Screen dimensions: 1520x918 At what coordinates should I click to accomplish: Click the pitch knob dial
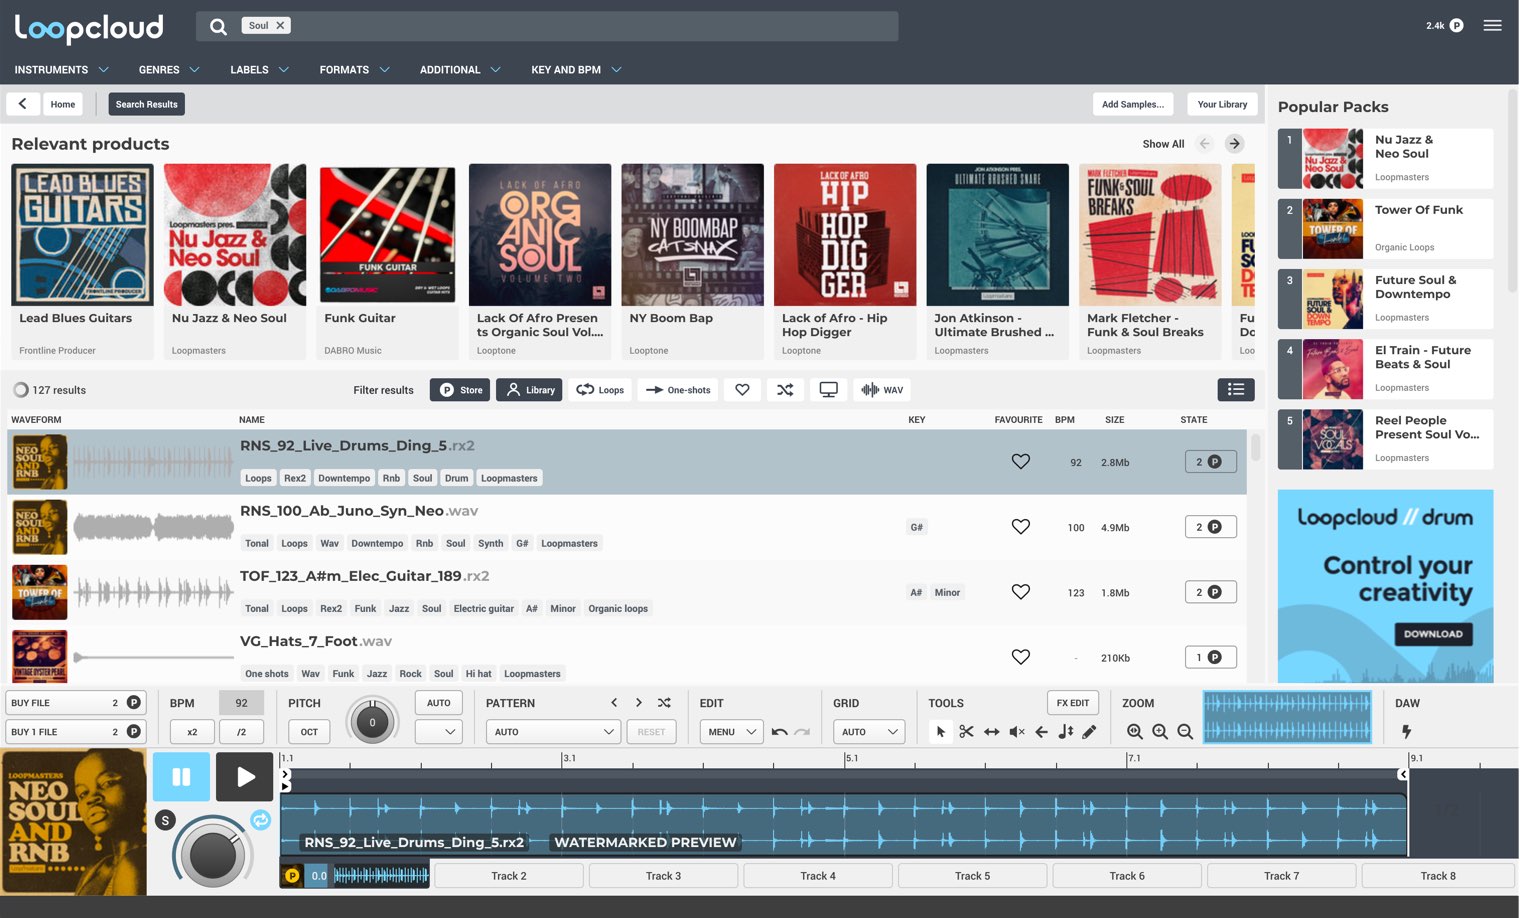(372, 722)
